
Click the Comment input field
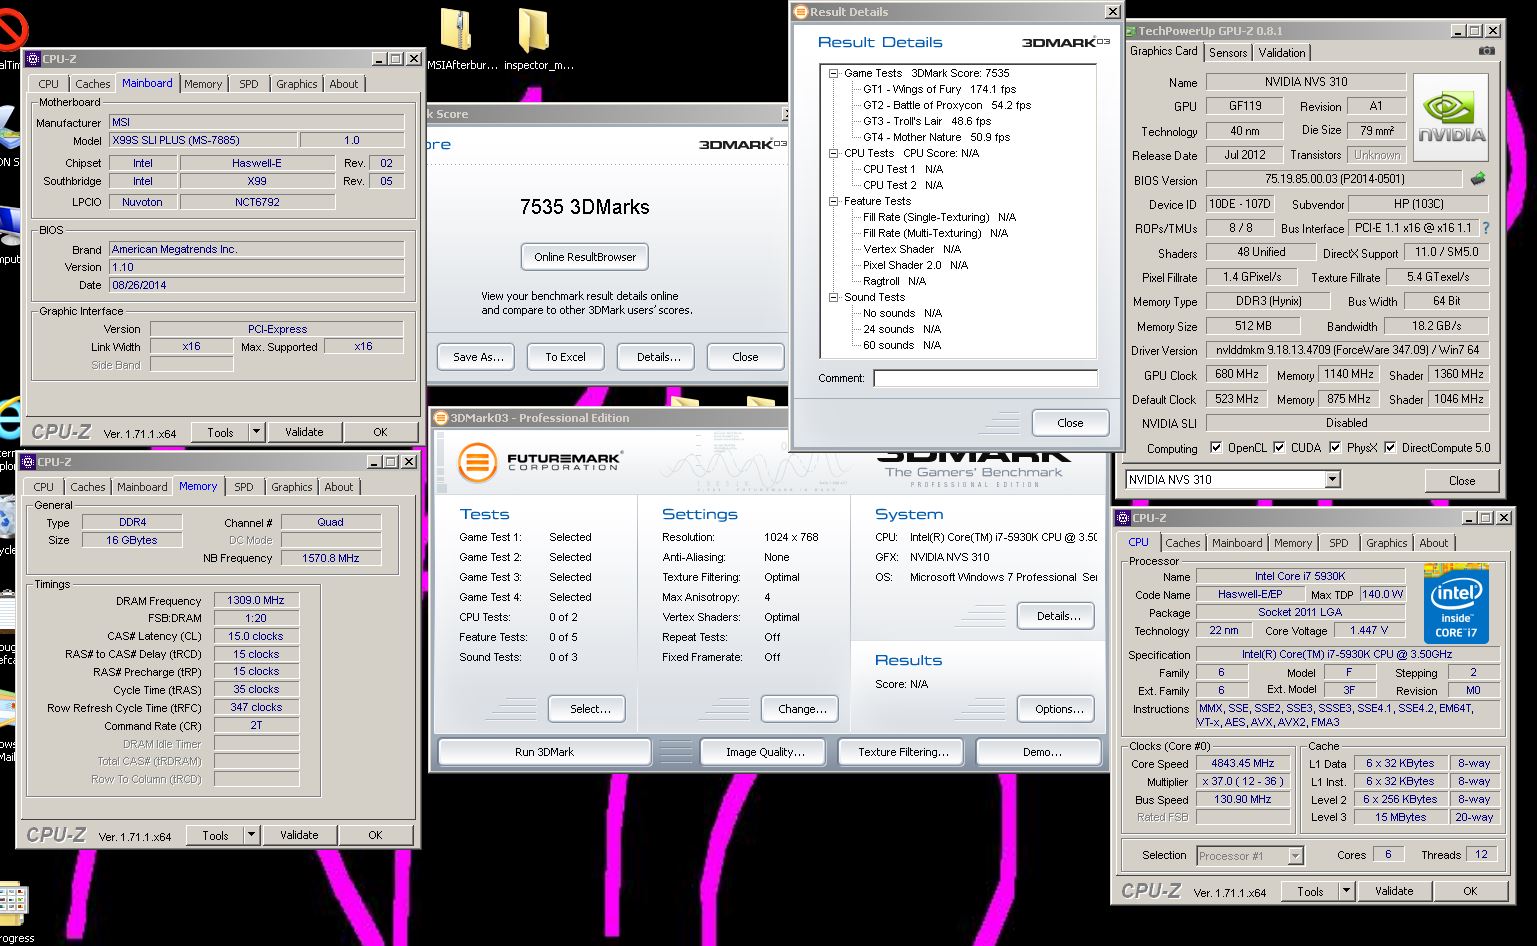click(985, 378)
